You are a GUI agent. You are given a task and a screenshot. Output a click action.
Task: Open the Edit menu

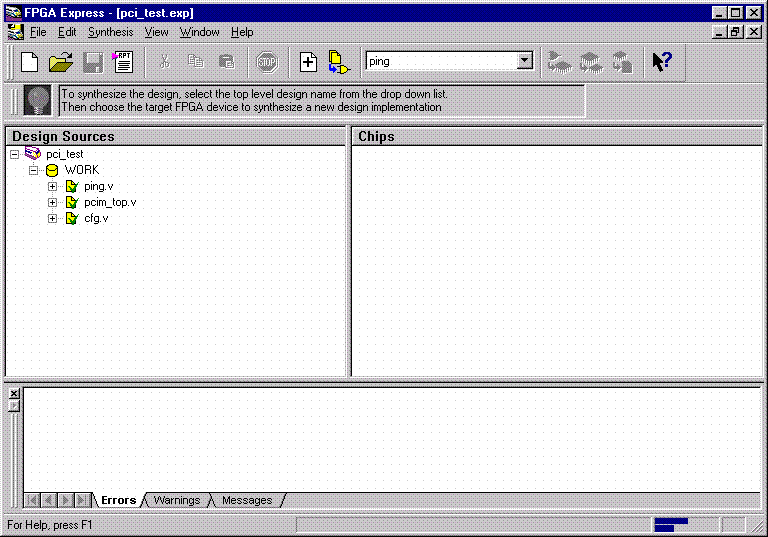pyautogui.click(x=67, y=32)
